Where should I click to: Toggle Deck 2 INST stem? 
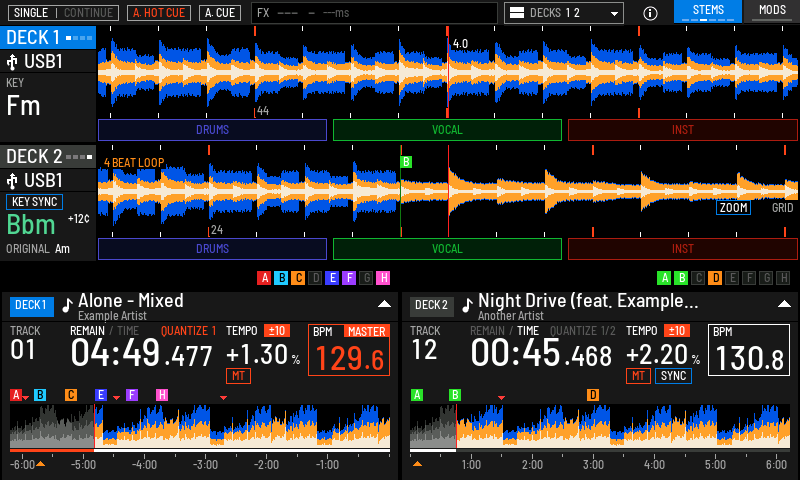(683, 249)
